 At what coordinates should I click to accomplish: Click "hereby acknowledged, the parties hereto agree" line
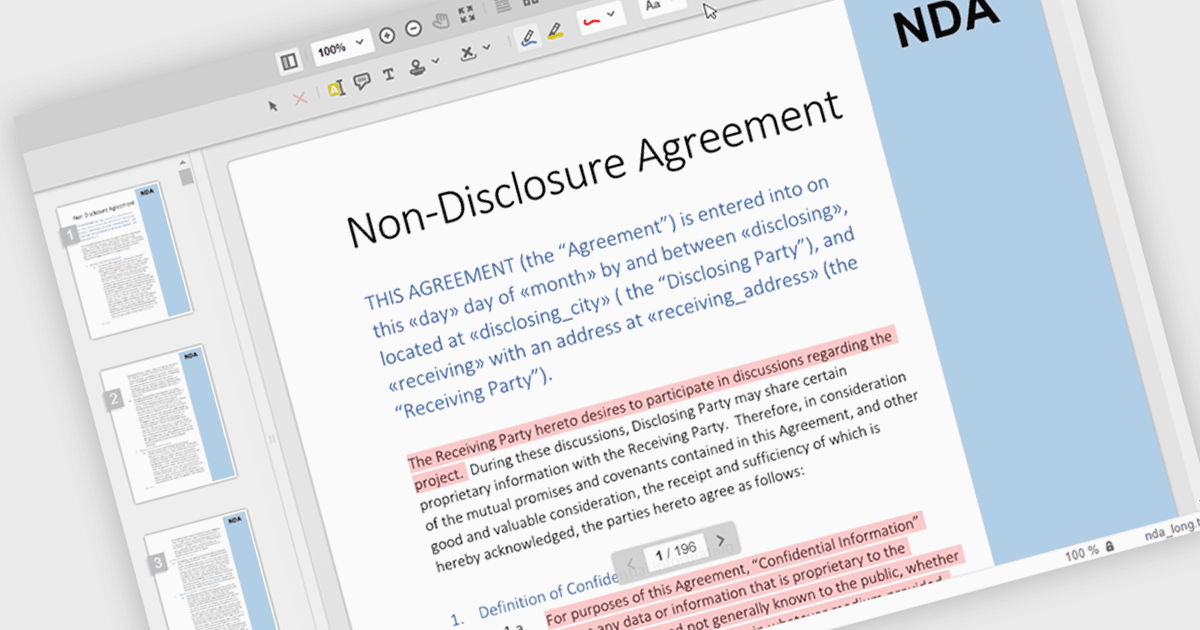click(619, 516)
